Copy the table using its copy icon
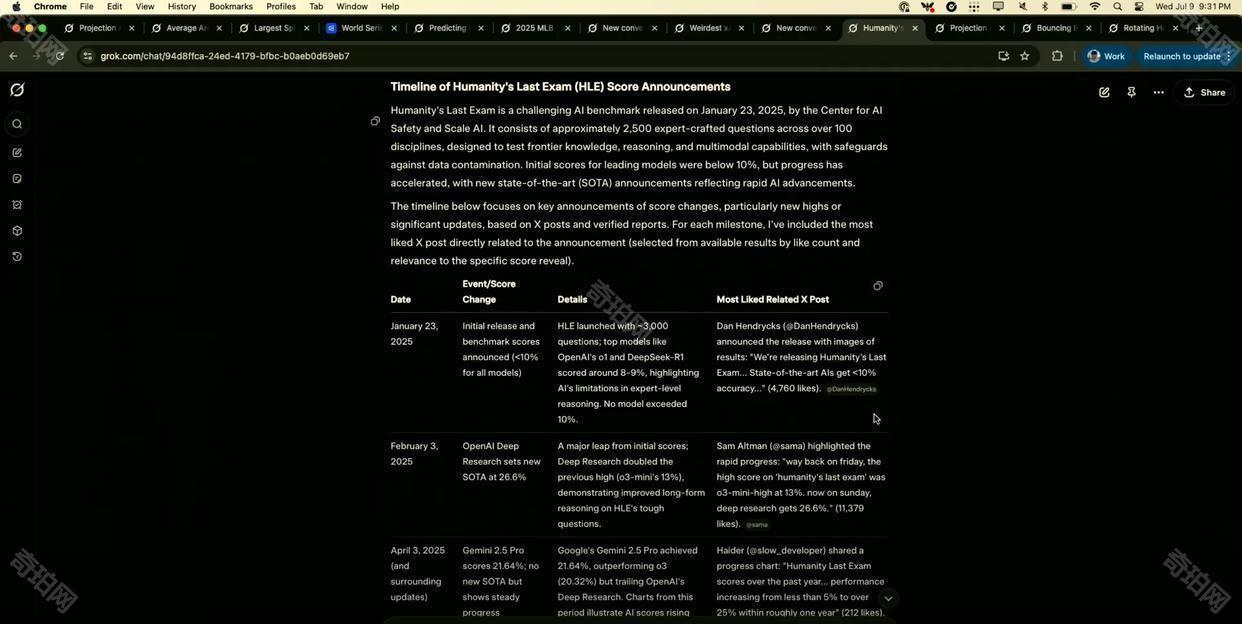1242x624 pixels. pos(878,286)
